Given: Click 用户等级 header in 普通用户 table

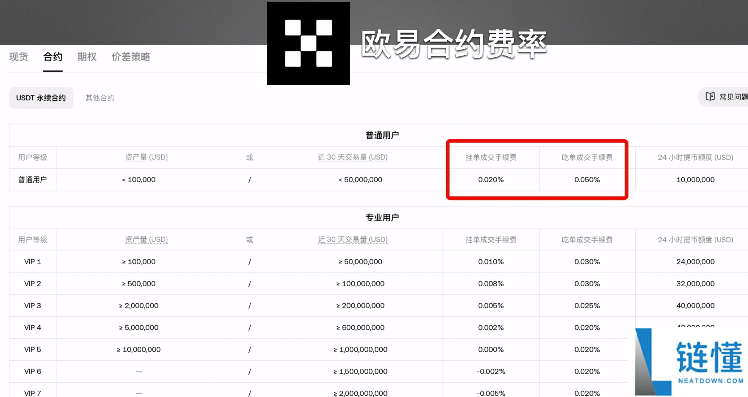Looking at the screenshot, I should click(x=32, y=157).
